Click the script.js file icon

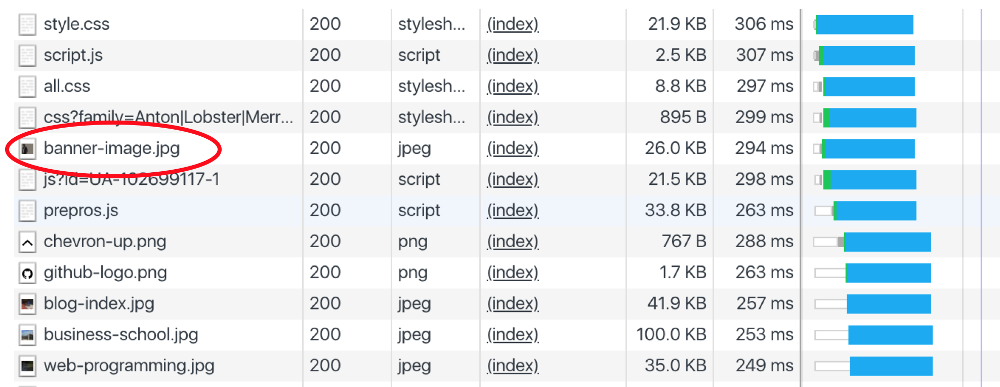(x=27, y=55)
